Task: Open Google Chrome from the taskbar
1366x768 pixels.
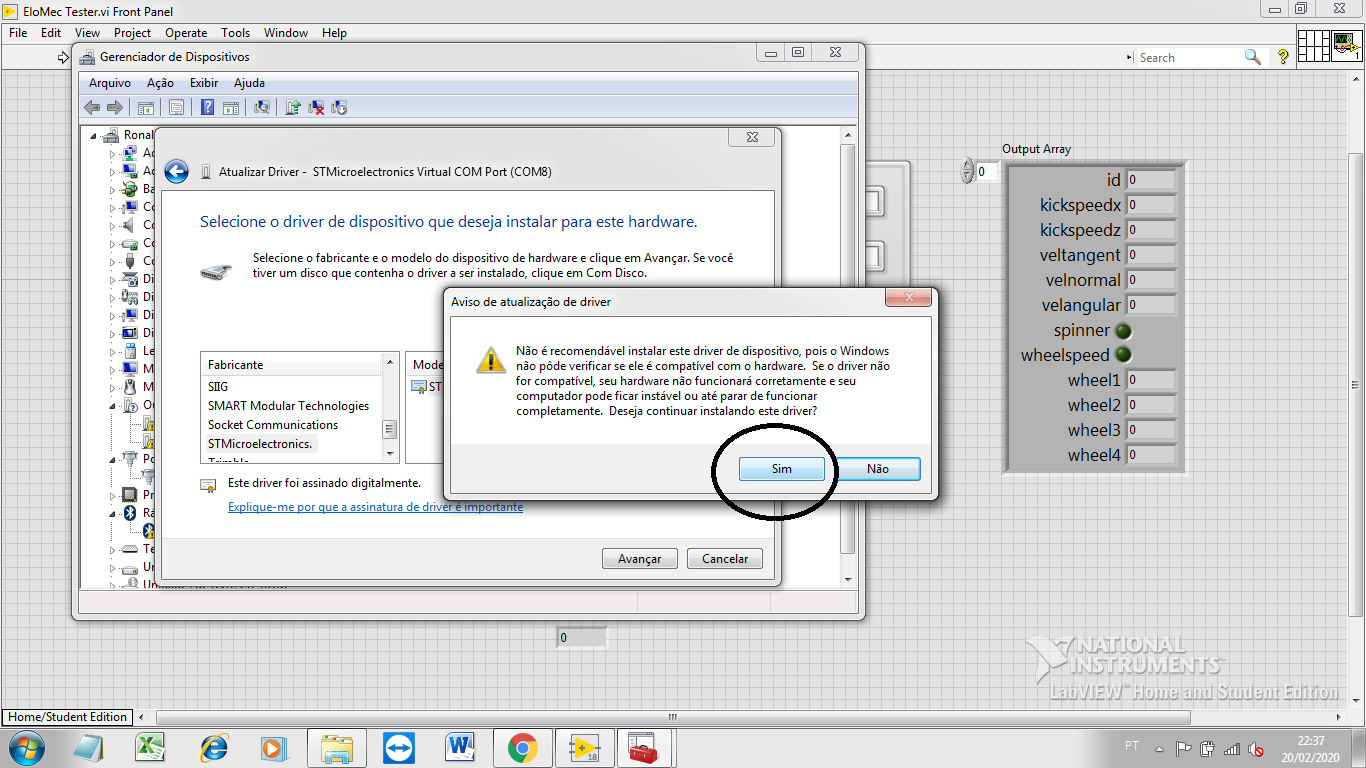Action: pyautogui.click(x=522, y=747)
